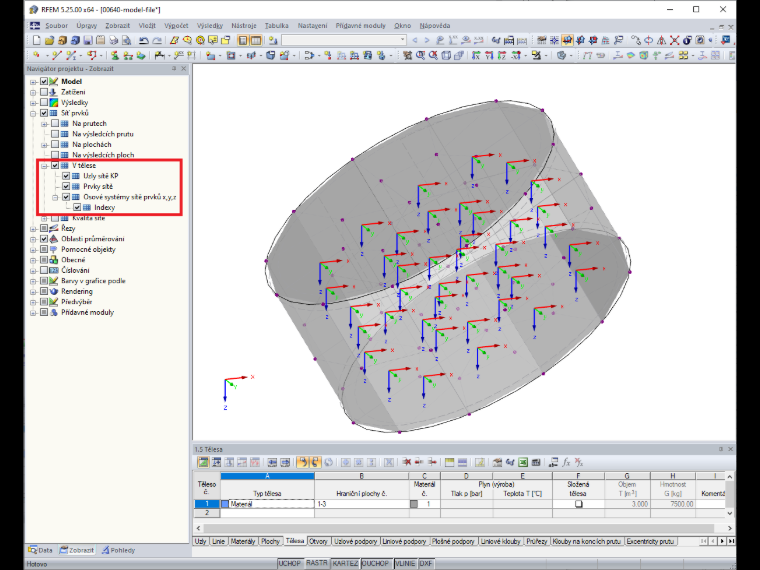
Task: Click view in X direction icon
Action: click(x=476, y=56)
